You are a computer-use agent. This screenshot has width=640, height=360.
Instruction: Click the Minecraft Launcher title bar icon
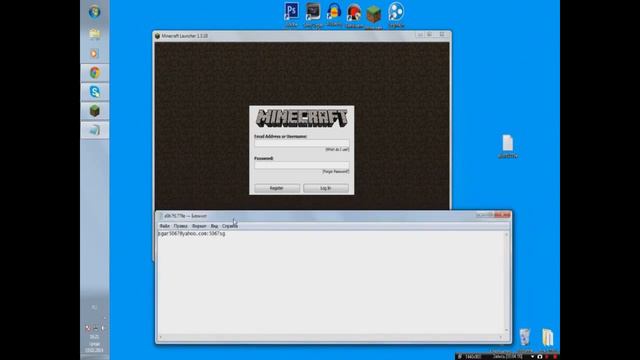coord(158,36)
